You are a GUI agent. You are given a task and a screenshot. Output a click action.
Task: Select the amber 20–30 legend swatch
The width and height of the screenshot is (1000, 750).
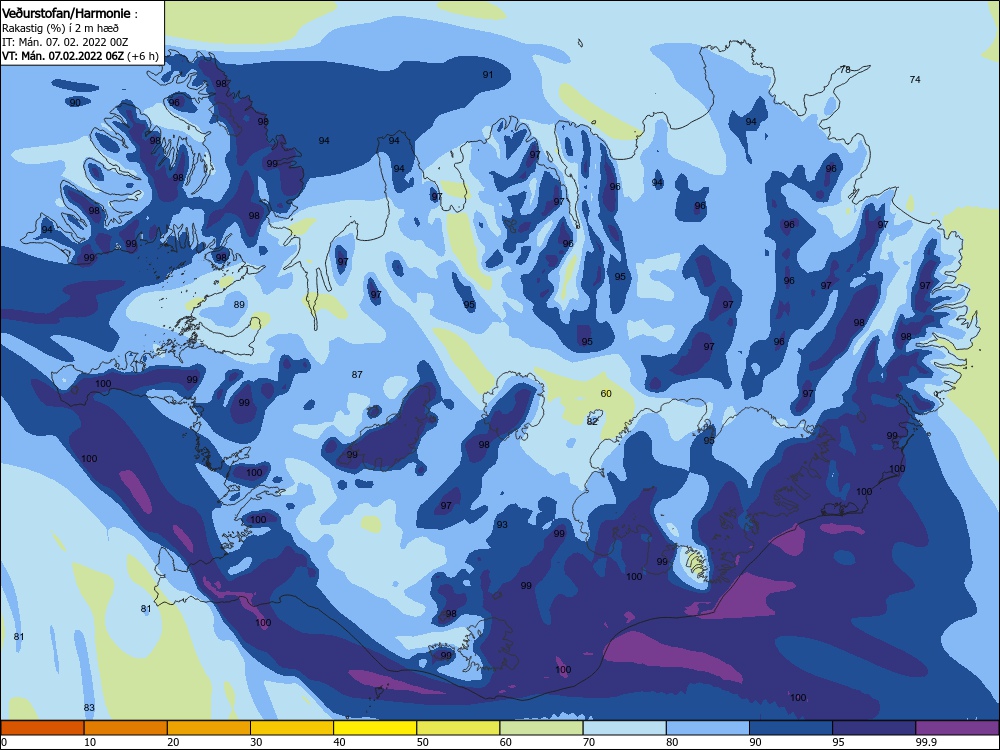pos(209,728)
